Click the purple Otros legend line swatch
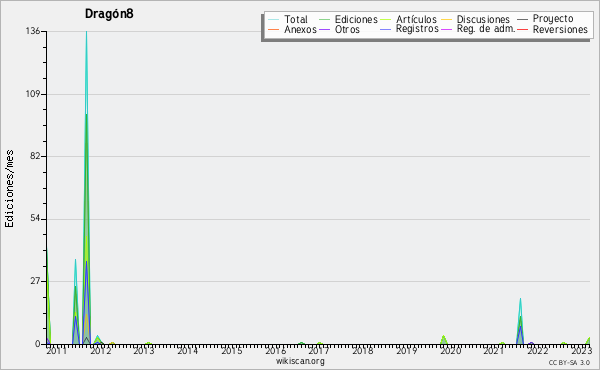The image size is (600, 370). click(x=324, y=29)
